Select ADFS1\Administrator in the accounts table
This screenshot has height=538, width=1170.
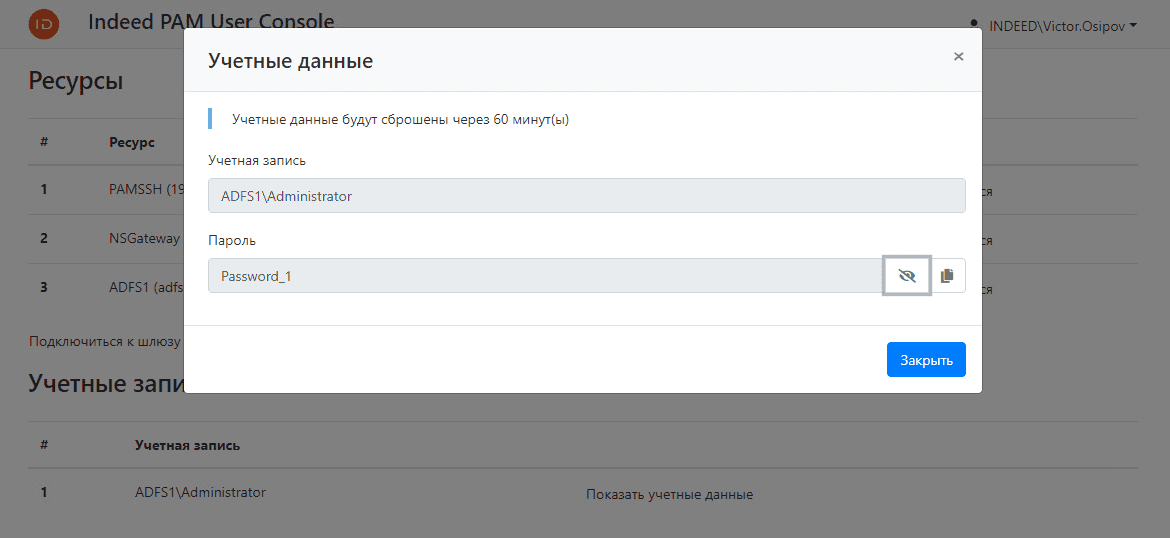[200, 492]
